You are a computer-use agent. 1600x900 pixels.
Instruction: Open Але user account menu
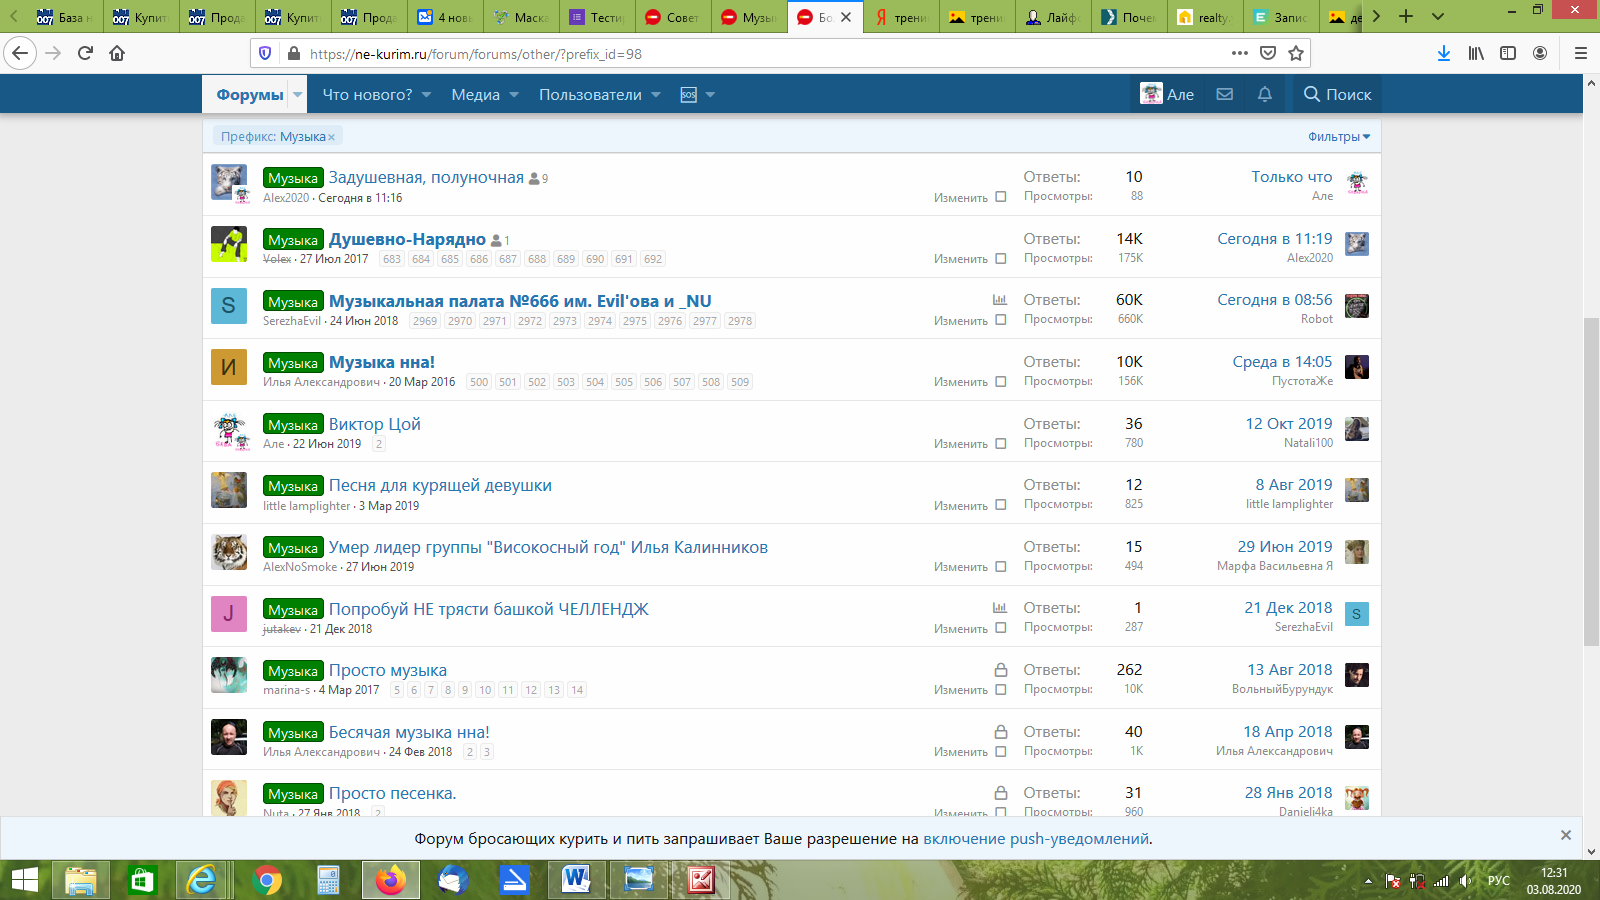click(x=1167, y=94)
